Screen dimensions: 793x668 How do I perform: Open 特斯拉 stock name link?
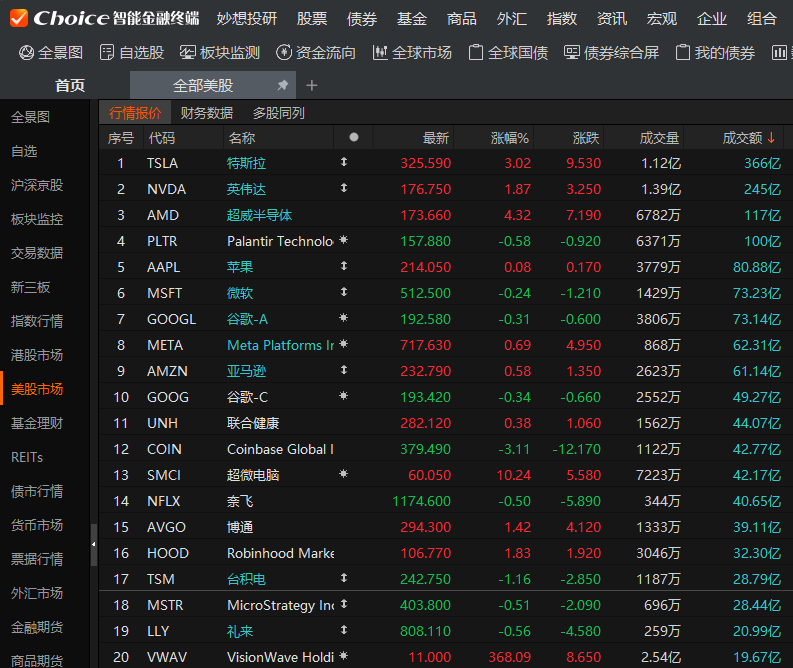tap(246, 163)
